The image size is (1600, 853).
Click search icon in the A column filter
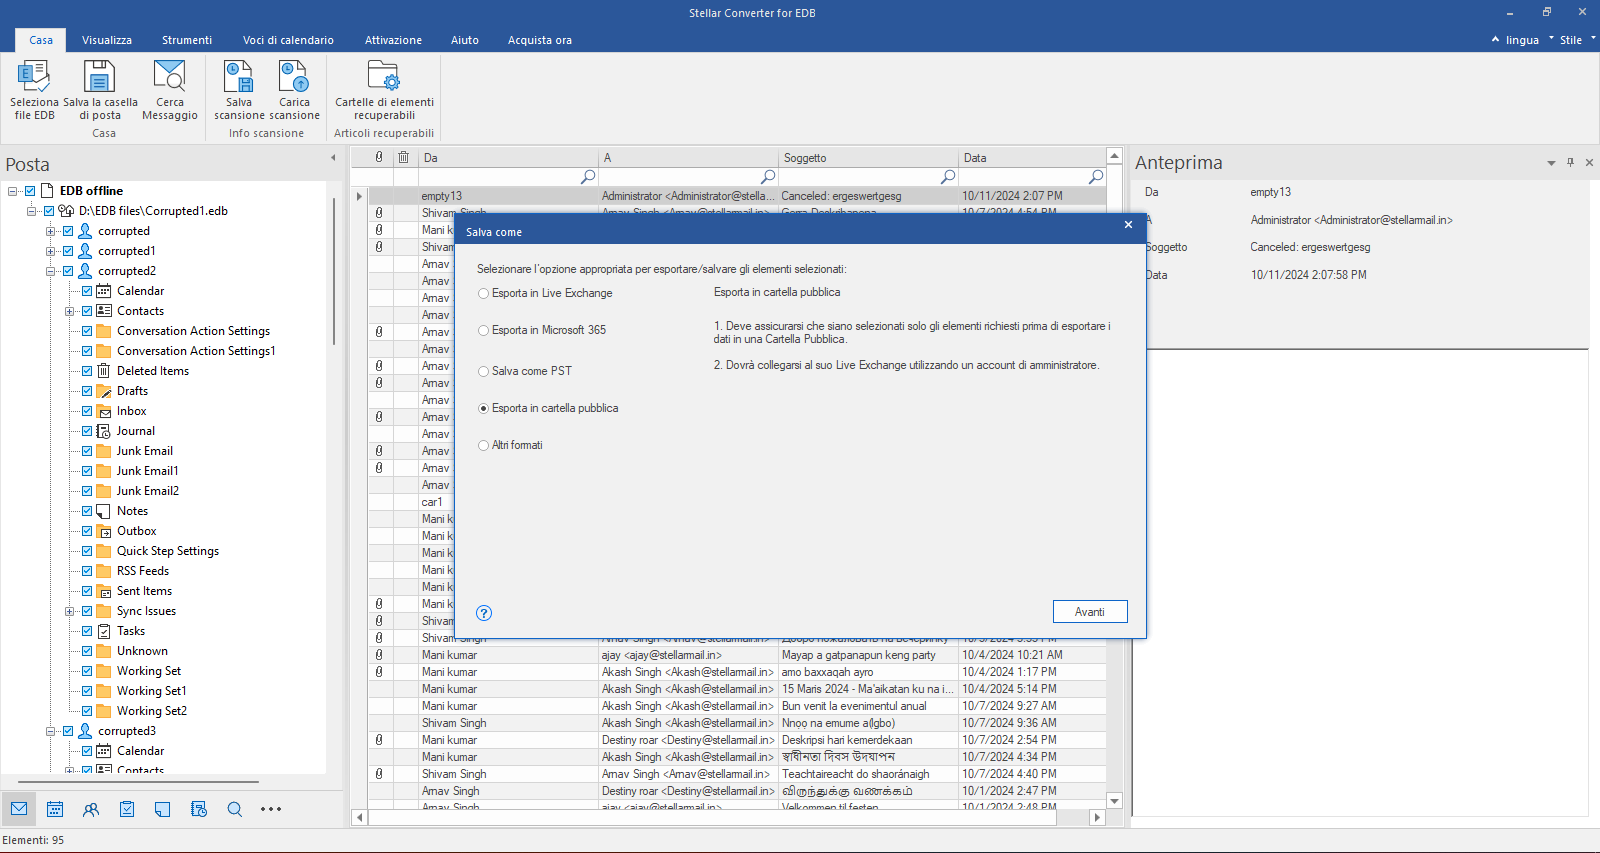point(768,177)
